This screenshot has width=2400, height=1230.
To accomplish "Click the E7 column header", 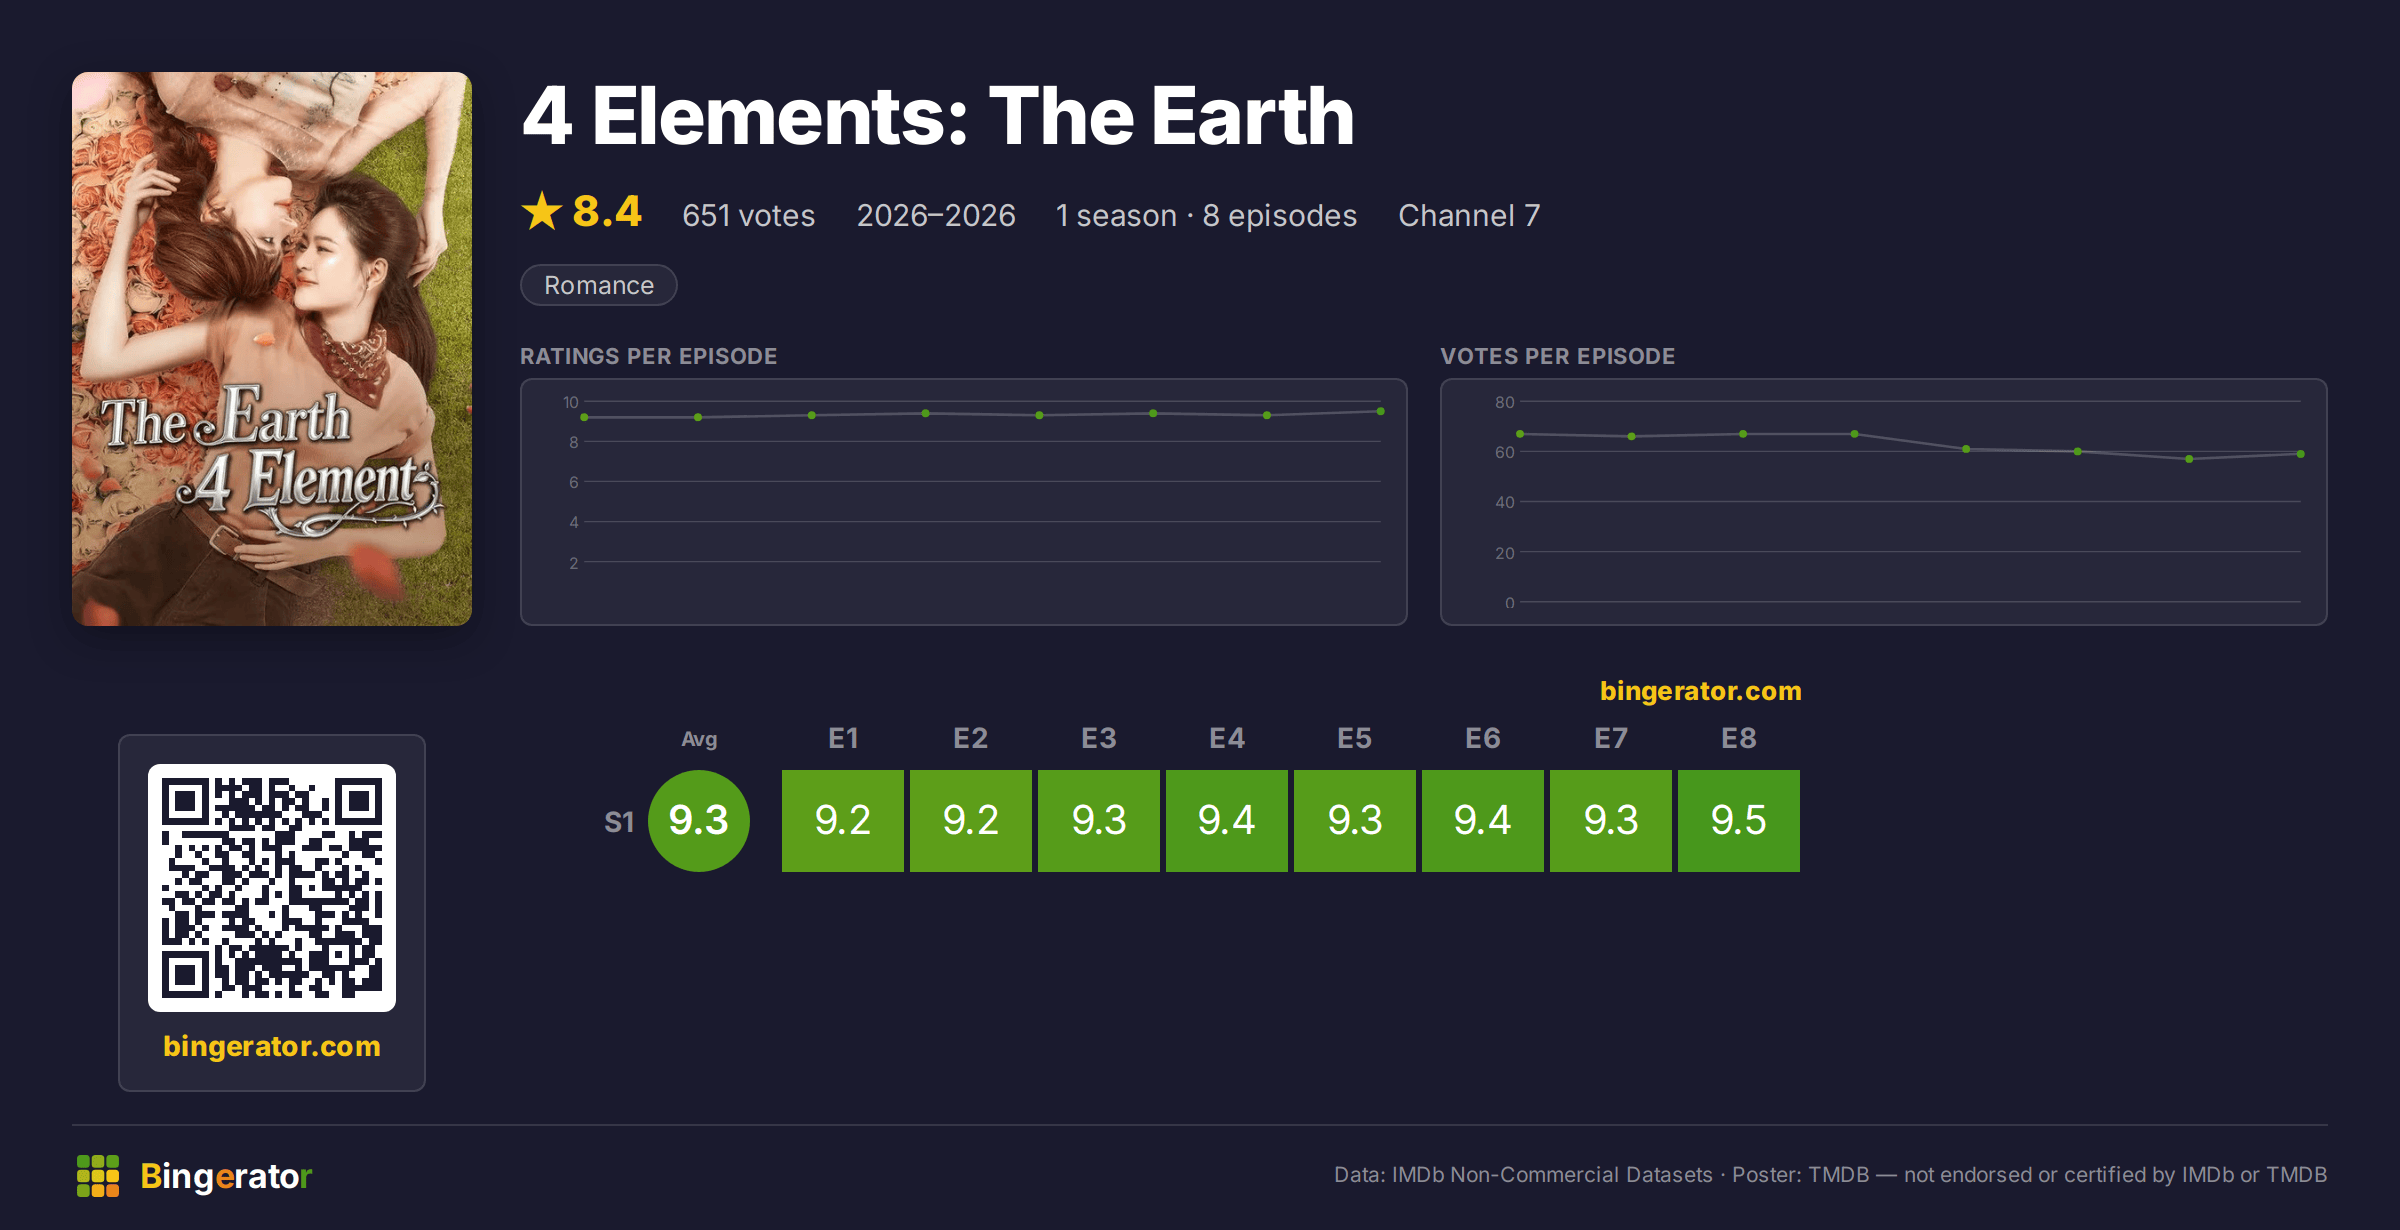I will point(1611,738).
